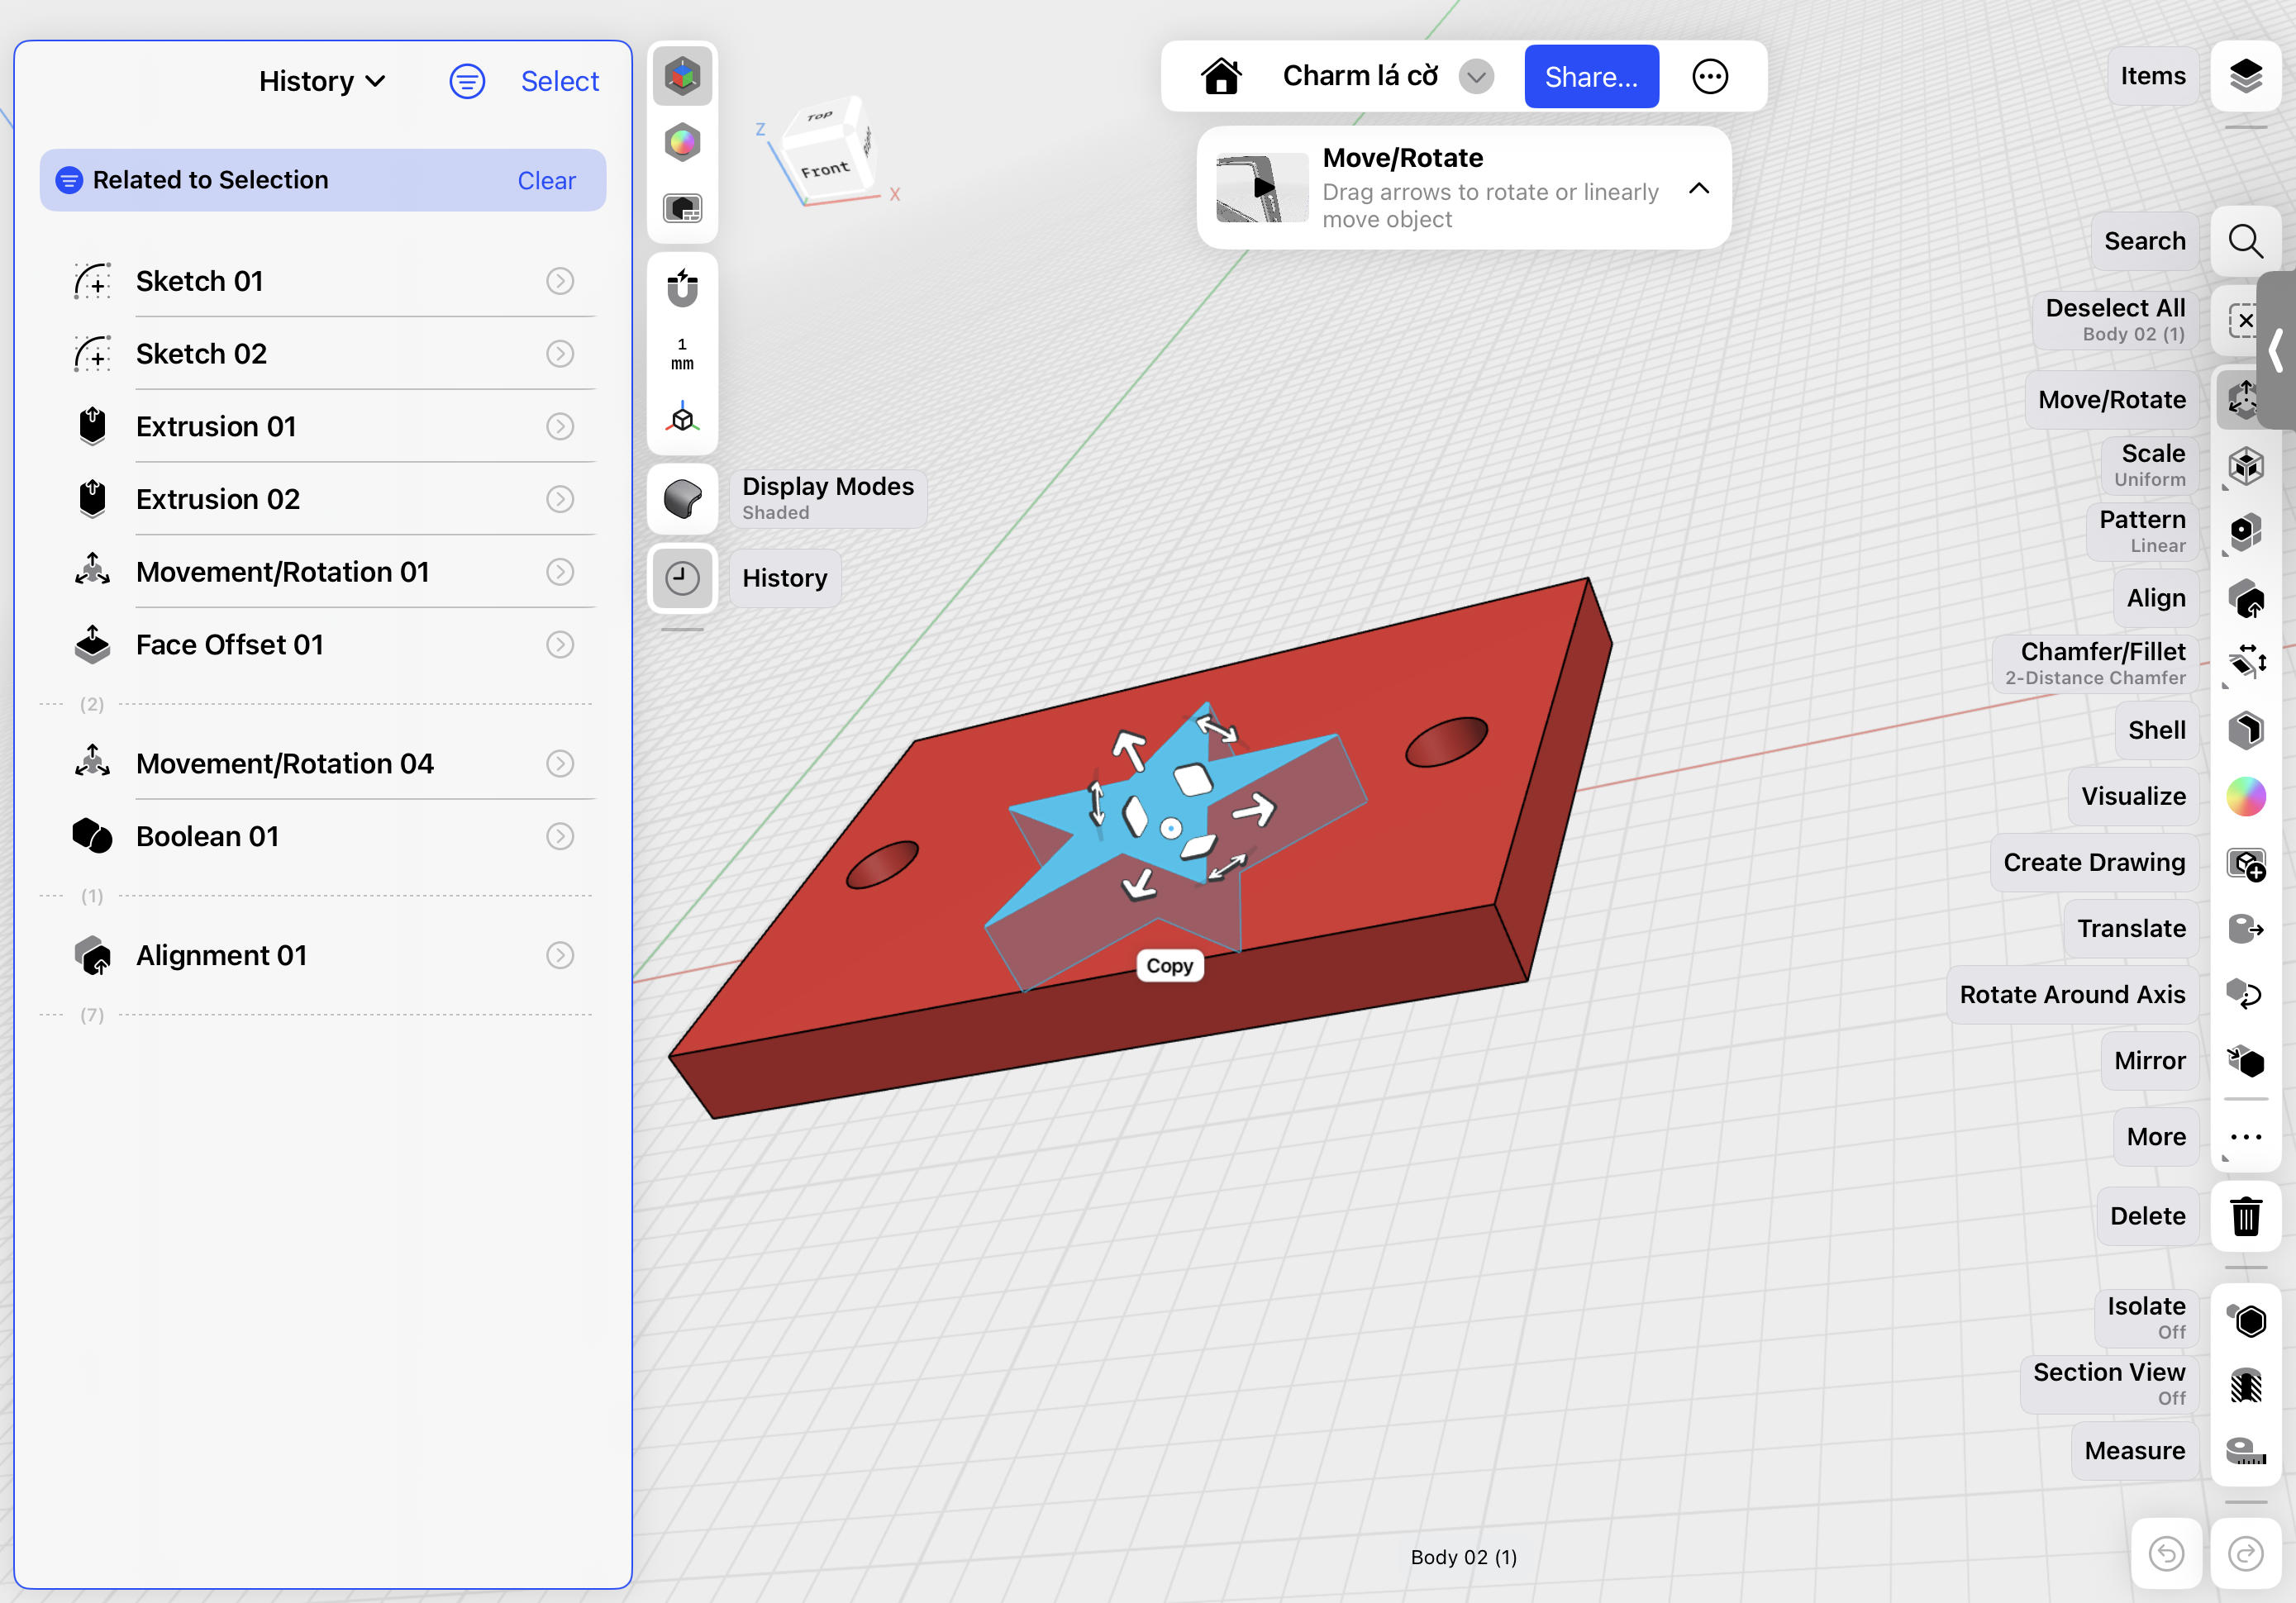This screenshot has height=1603, width=2296.
Task: Collapse the Move/Rotate hint panel
Action: 1698,188
